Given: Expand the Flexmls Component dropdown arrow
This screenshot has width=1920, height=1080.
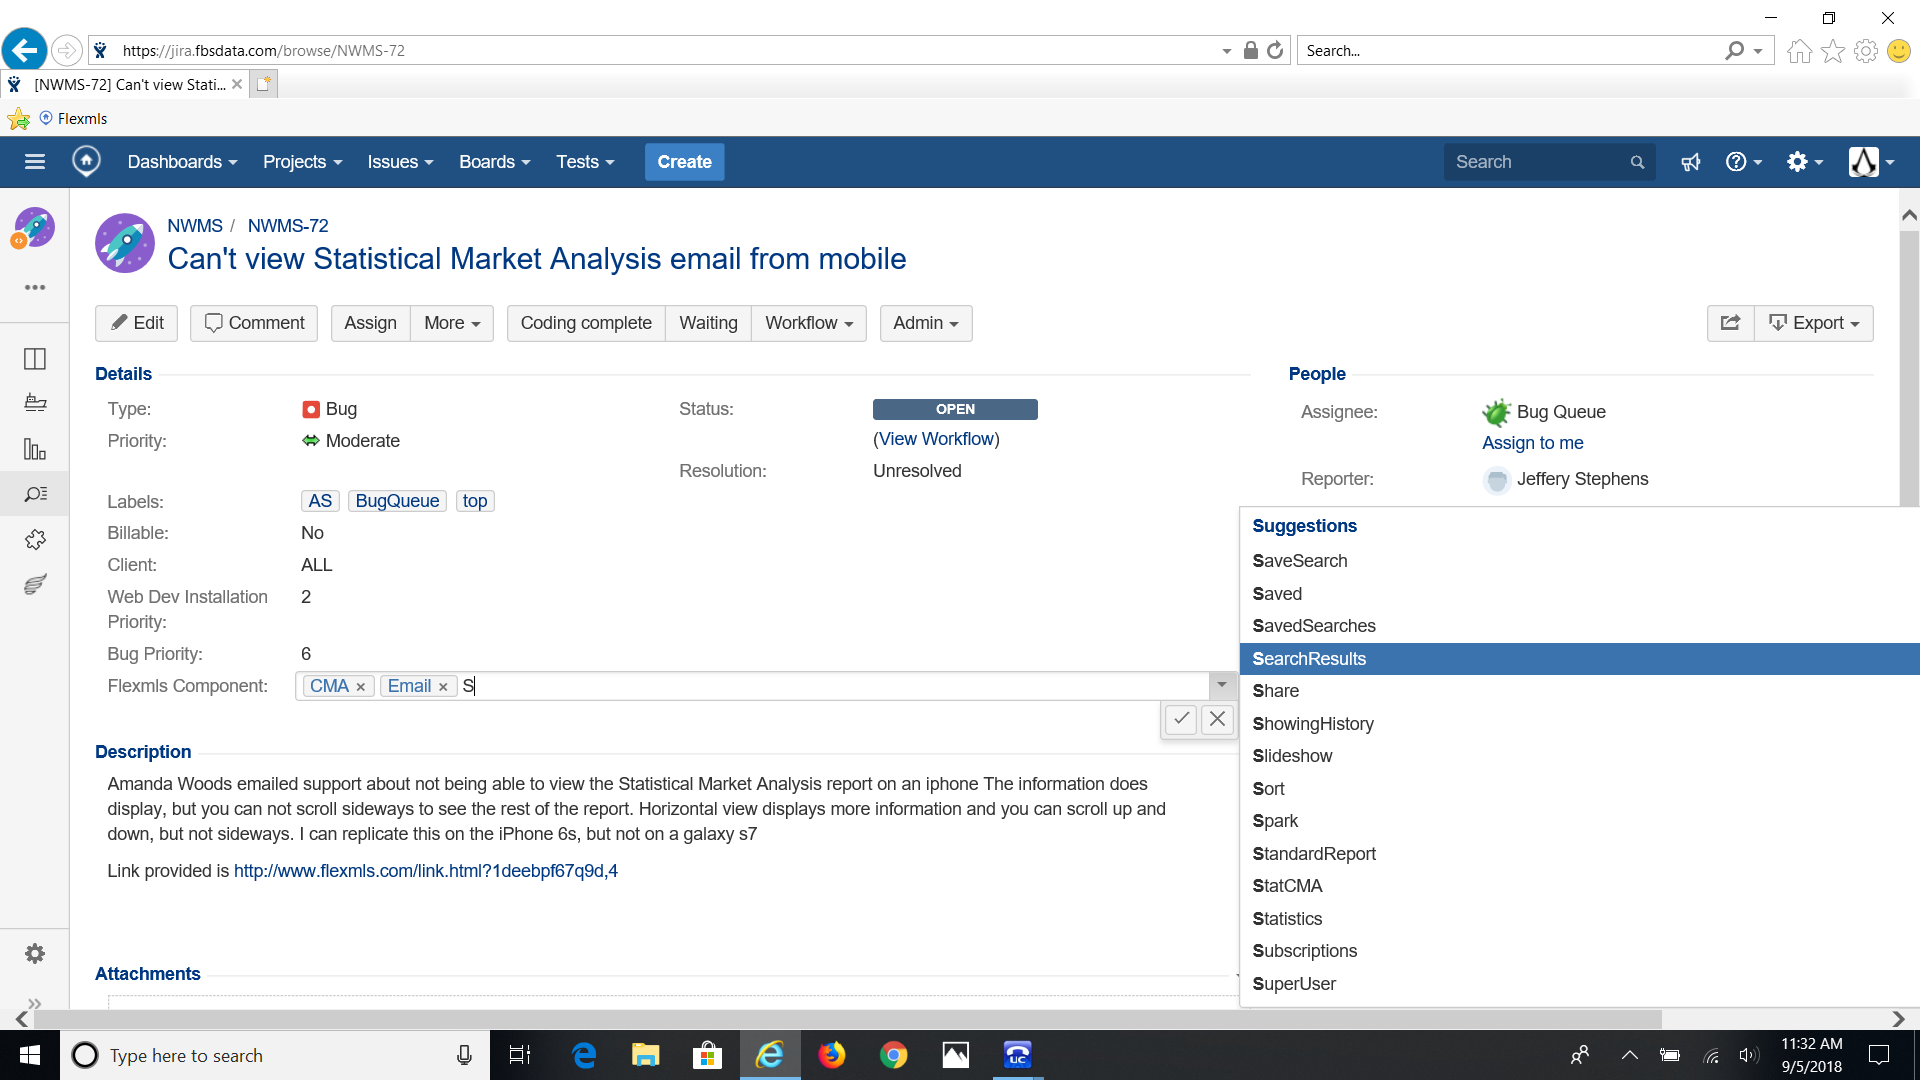Looking at the screenshot, I should click(1221, 685).
